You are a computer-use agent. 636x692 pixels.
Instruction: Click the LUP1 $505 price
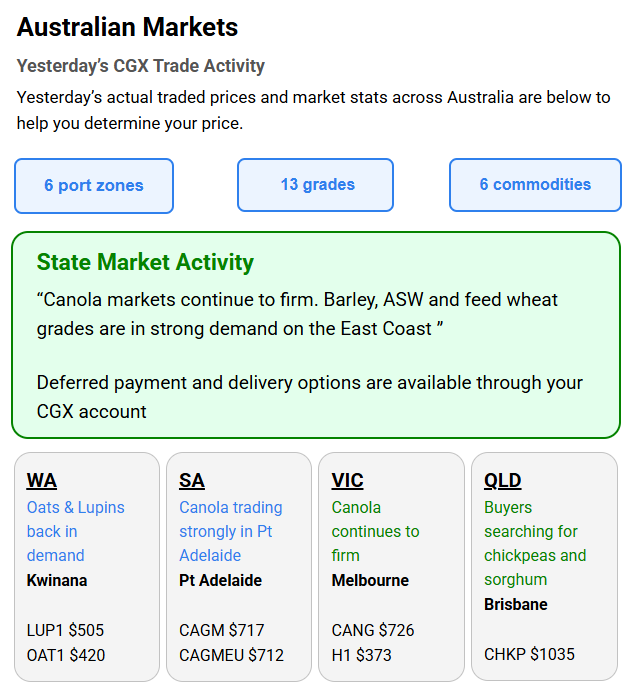click(x=65, y=630)
